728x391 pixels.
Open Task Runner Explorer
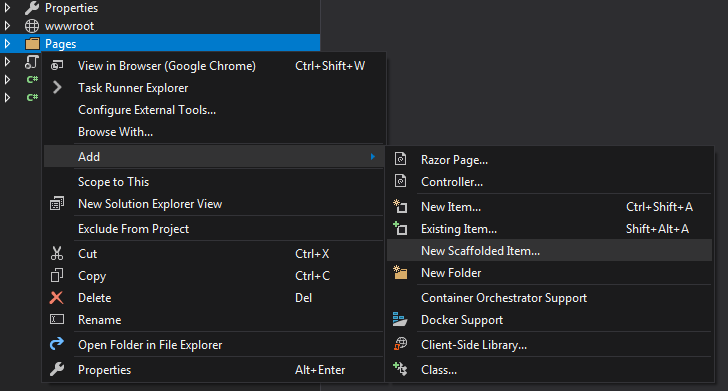pos(214,88)
